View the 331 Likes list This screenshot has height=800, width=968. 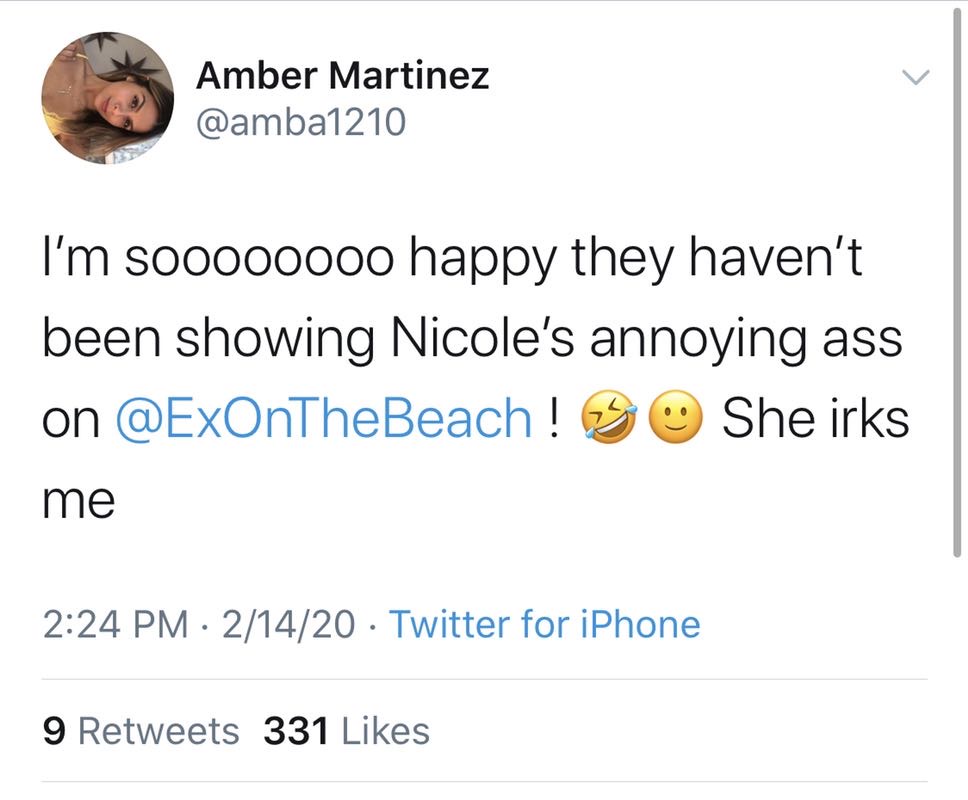pyautogui.click(x=346, y=731)
